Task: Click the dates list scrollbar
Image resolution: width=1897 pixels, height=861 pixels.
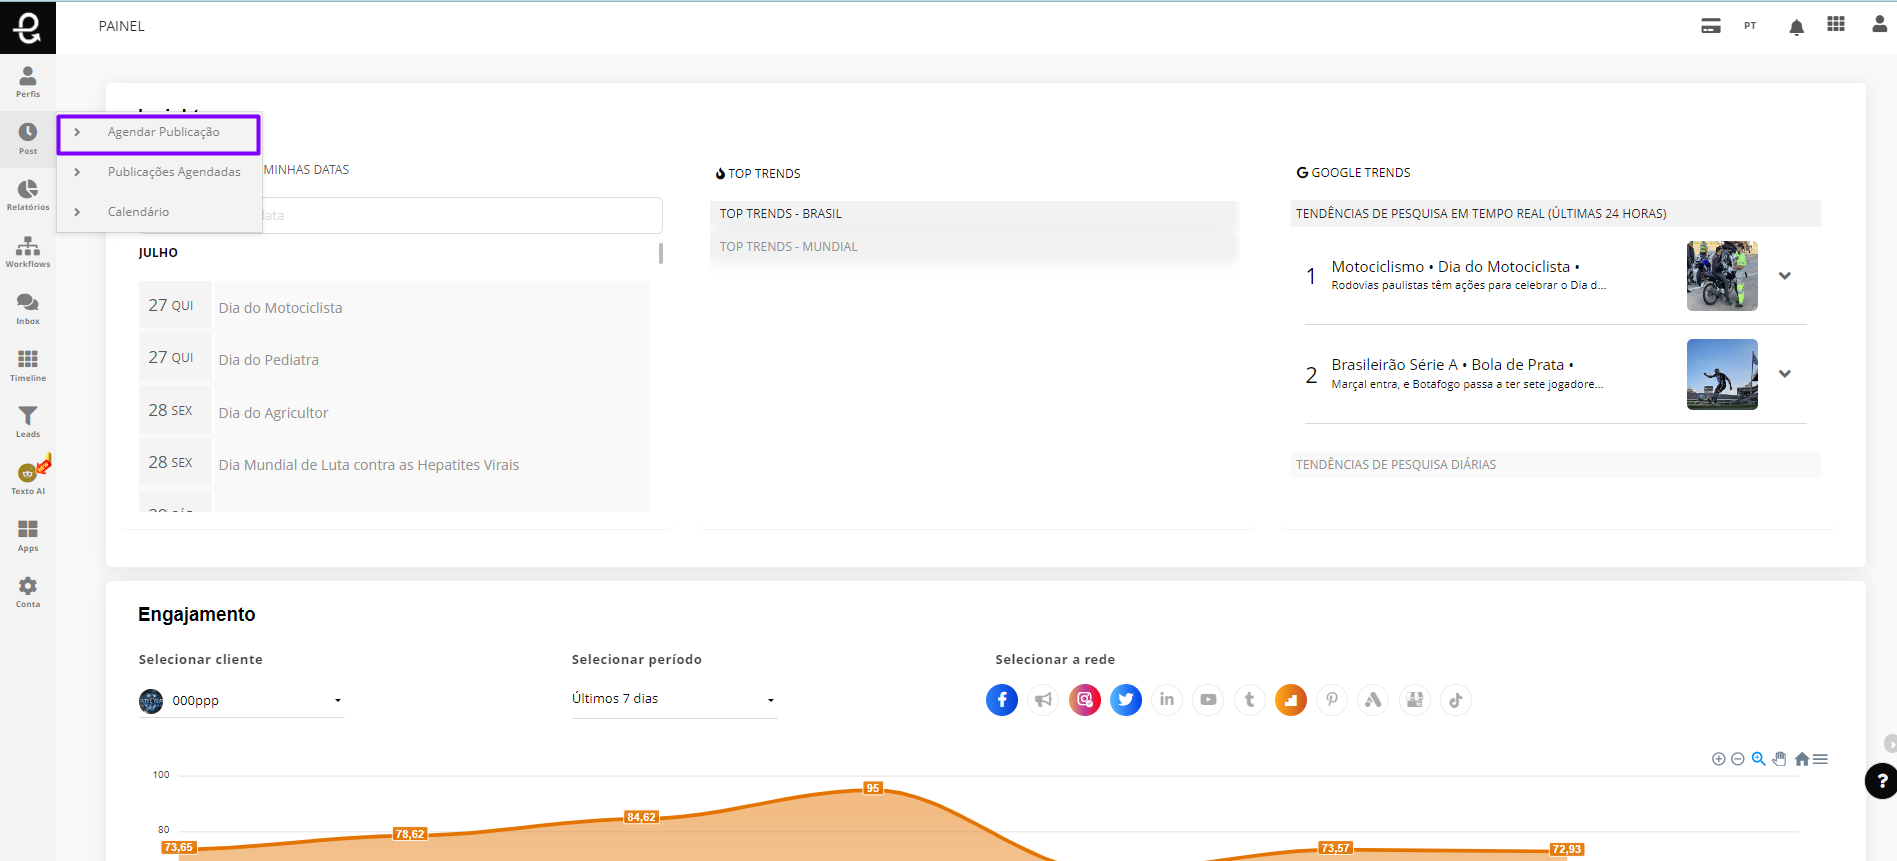Action: [x=661, y=253]
